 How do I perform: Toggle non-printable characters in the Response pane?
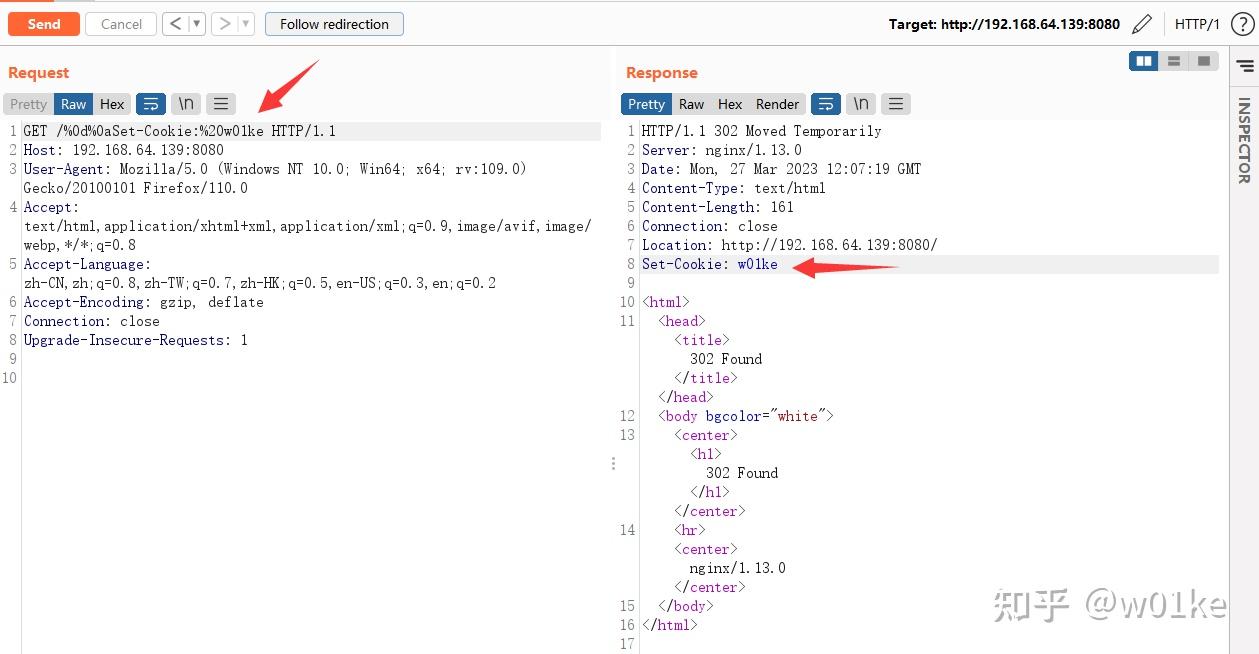tap(860, 104)
